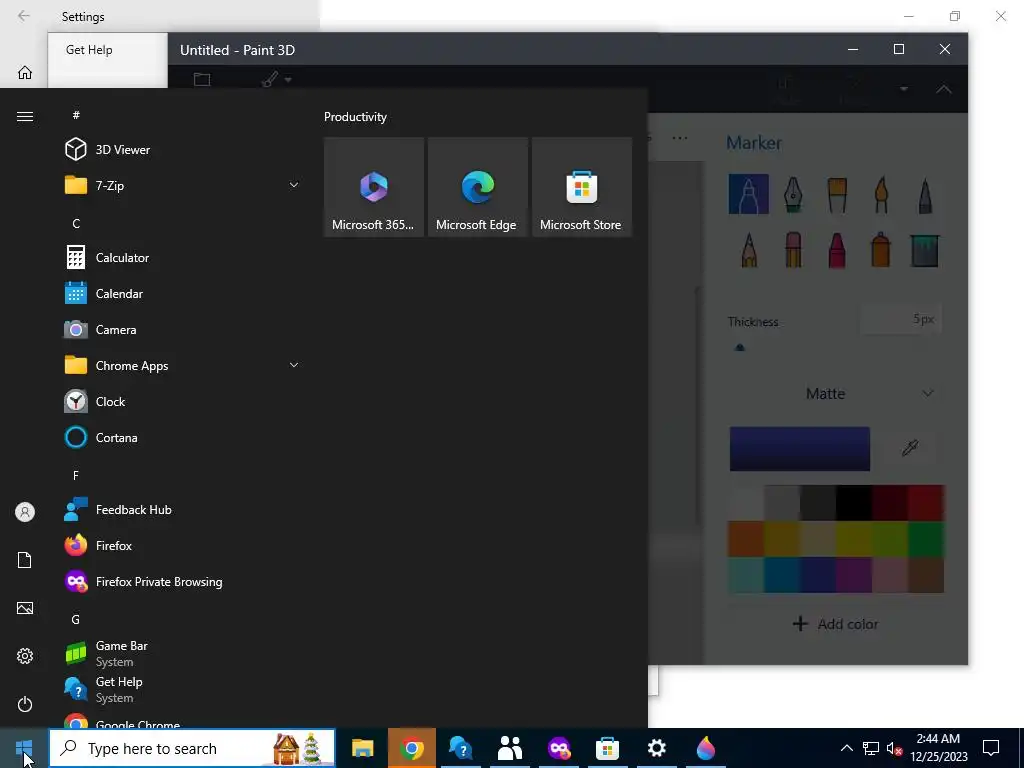The width and height of the screenshot is (1024, 768).
Task: Select the Oil brush in Paint 3D
Action: pos(837,194)
